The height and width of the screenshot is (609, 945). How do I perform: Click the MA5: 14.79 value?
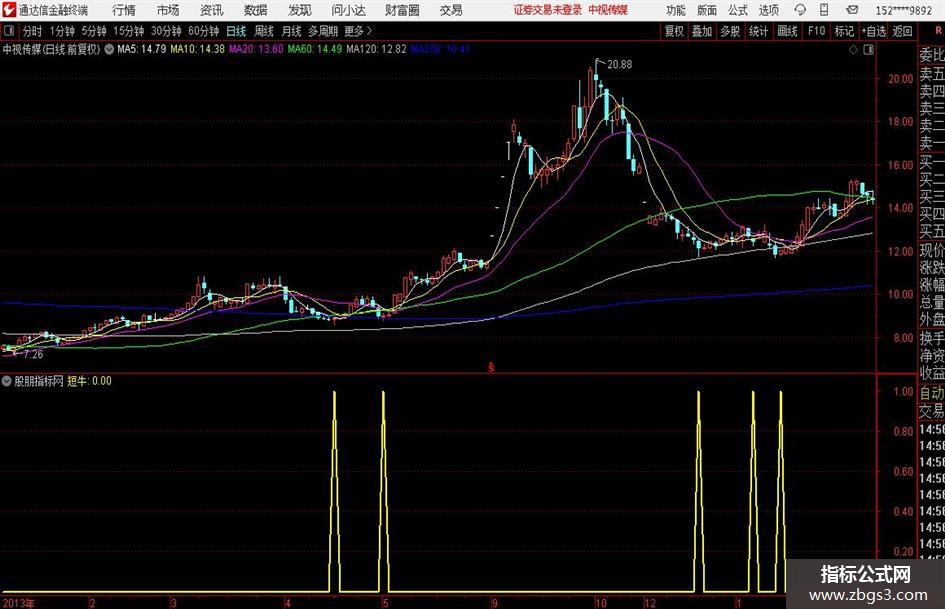[142, 49]
